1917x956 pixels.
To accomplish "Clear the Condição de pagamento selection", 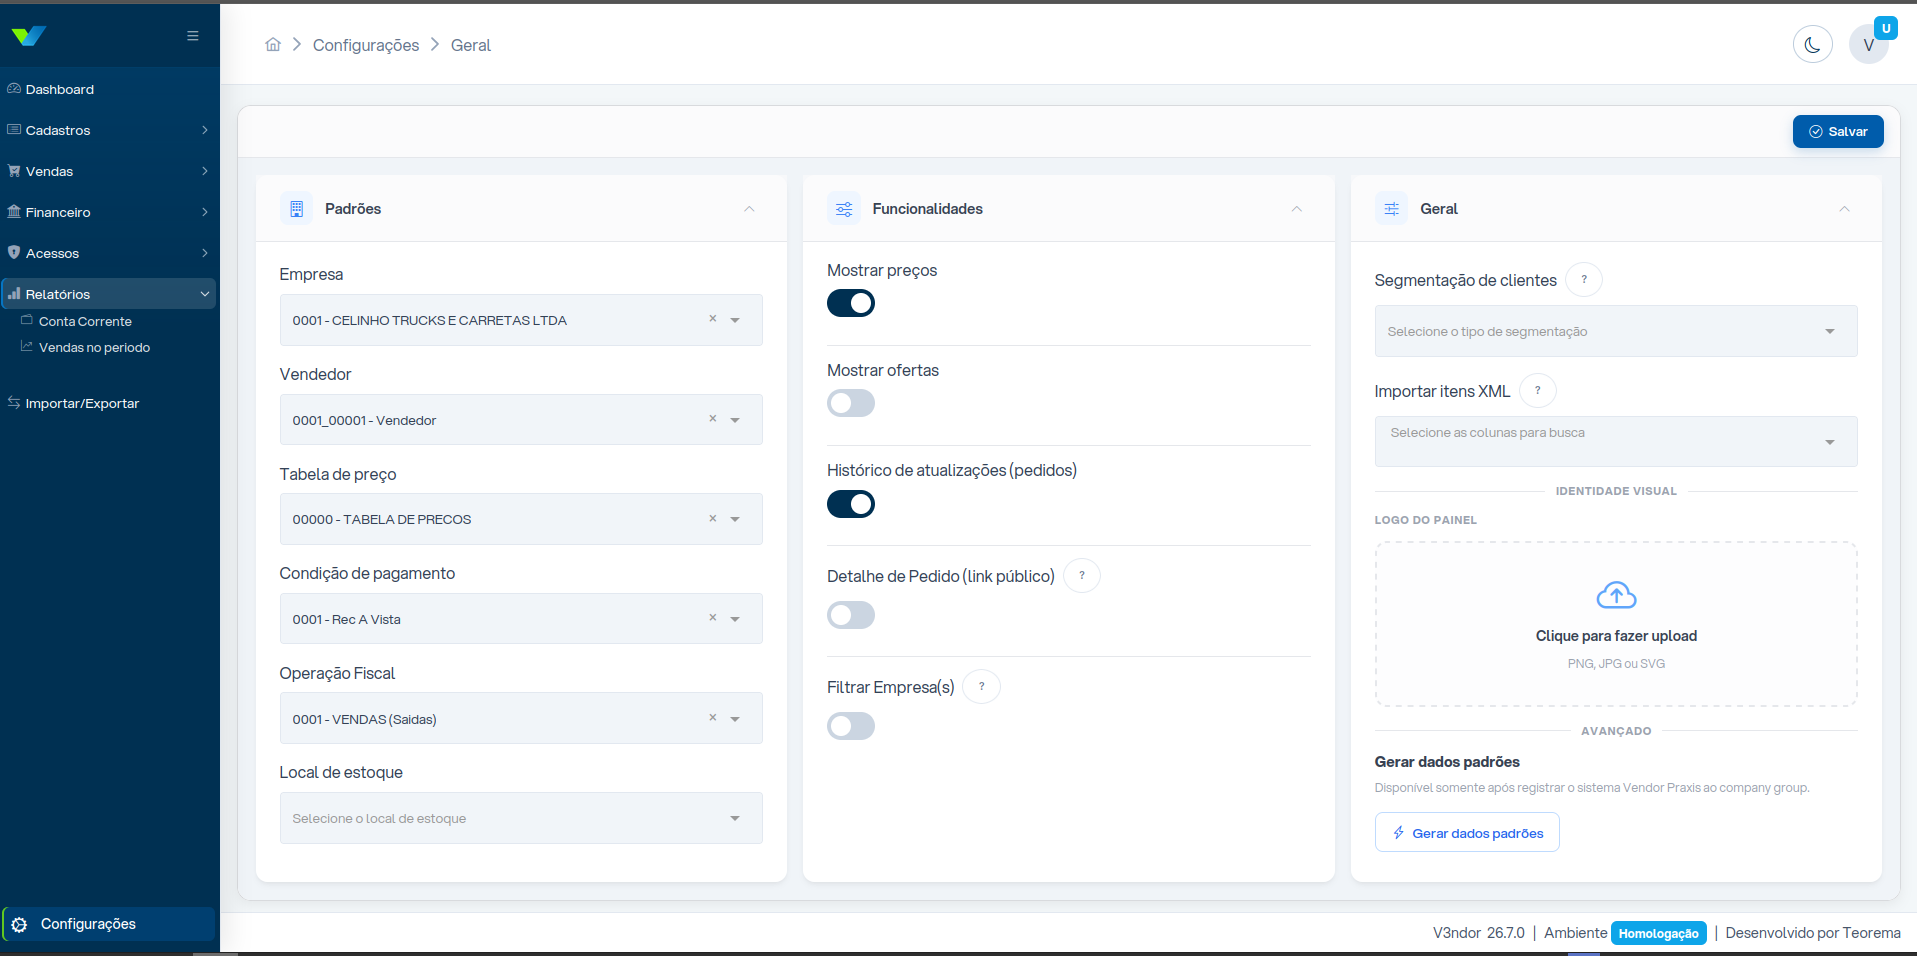I will (x=713, y=618).
